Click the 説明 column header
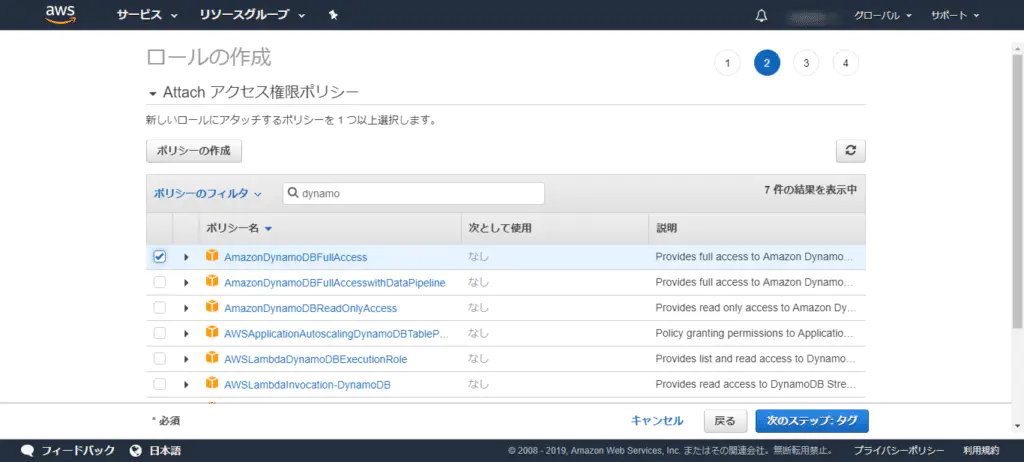This screenshot has width=1024, height=462. 666,228
